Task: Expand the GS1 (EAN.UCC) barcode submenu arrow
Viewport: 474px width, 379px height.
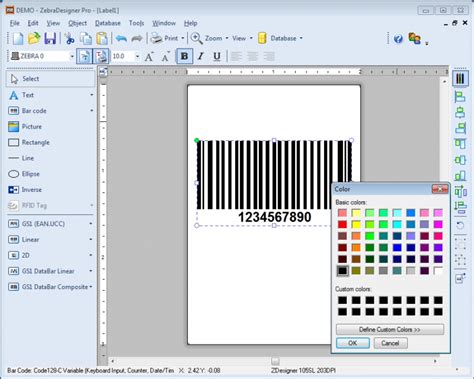Action: (91, 224)
